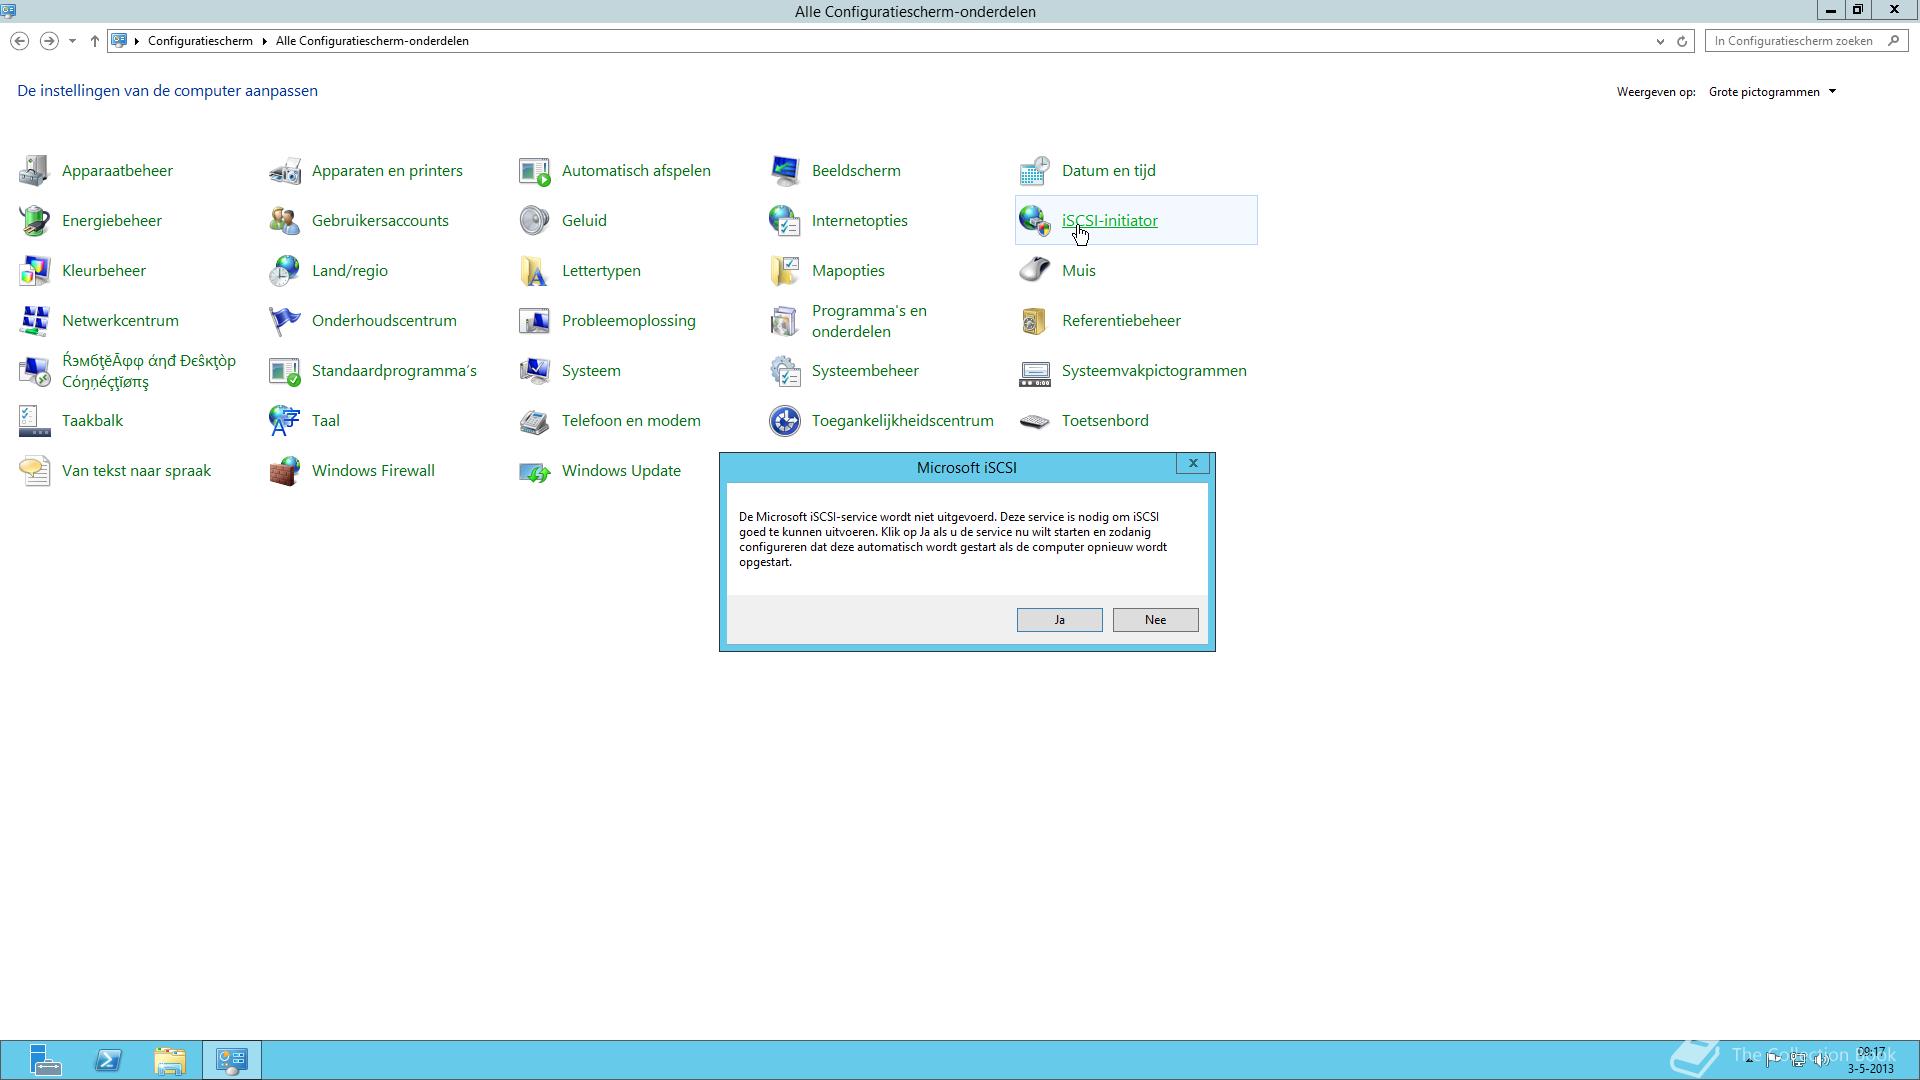Viewport: 1920px width, 1080px height.
Task: Open Apparaten en printers icon
Action: tap(284, 171)
